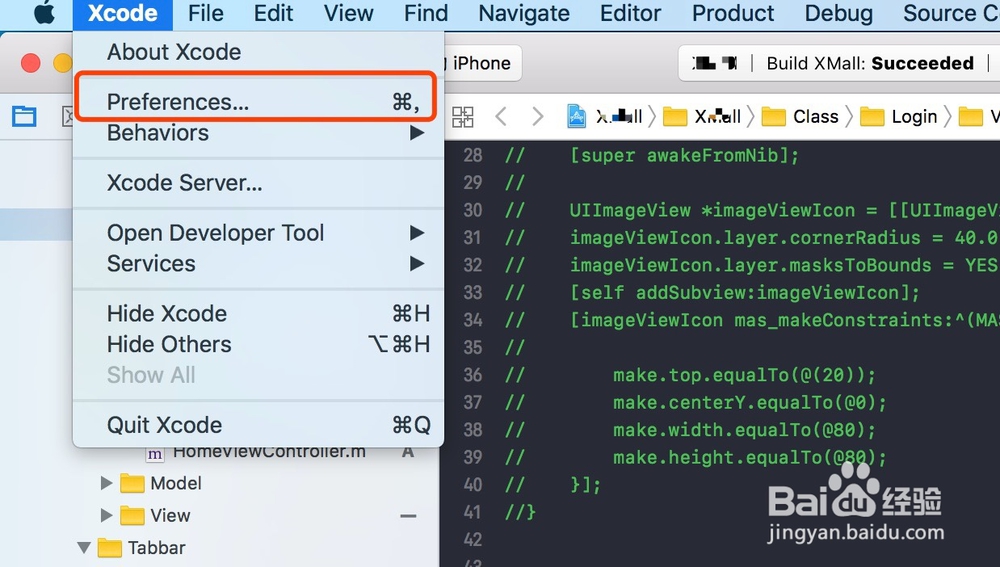Select About Xcode
This screenshot has width=1000, height=567.
tap(258, 52)
